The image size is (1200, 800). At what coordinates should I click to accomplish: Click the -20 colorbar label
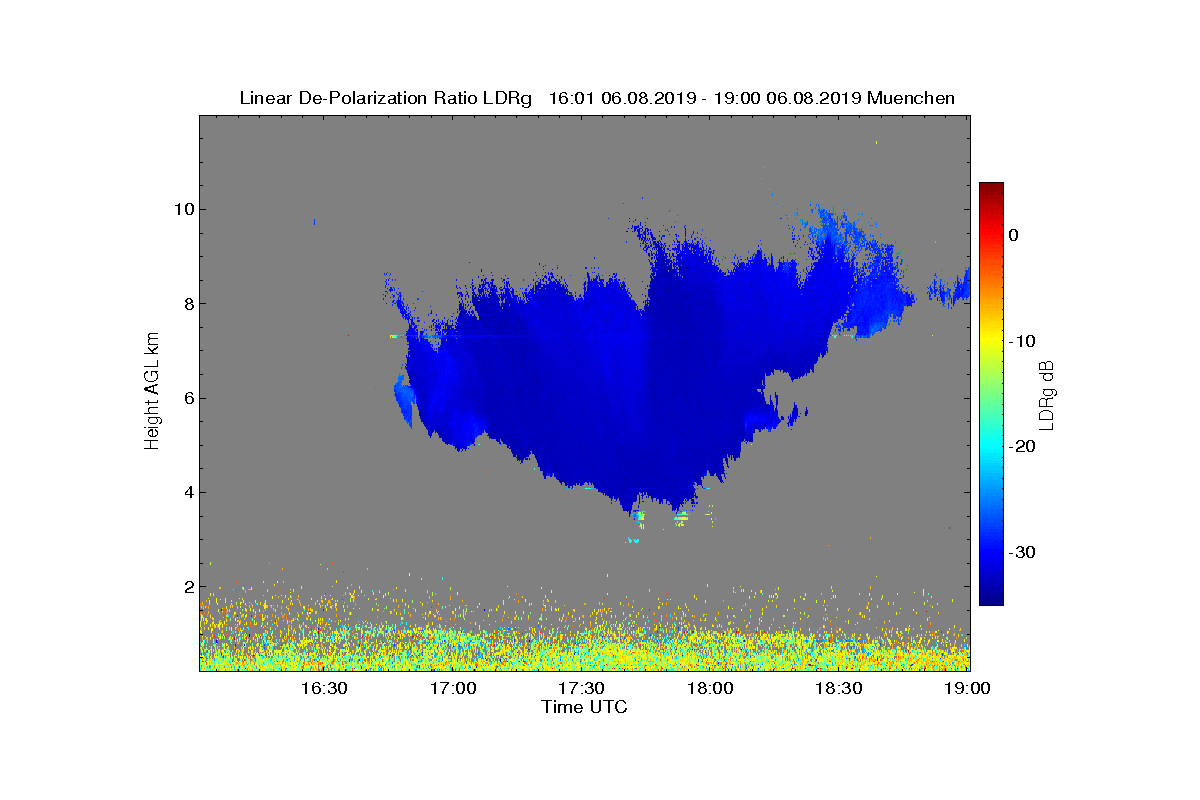pos(1022,446)
